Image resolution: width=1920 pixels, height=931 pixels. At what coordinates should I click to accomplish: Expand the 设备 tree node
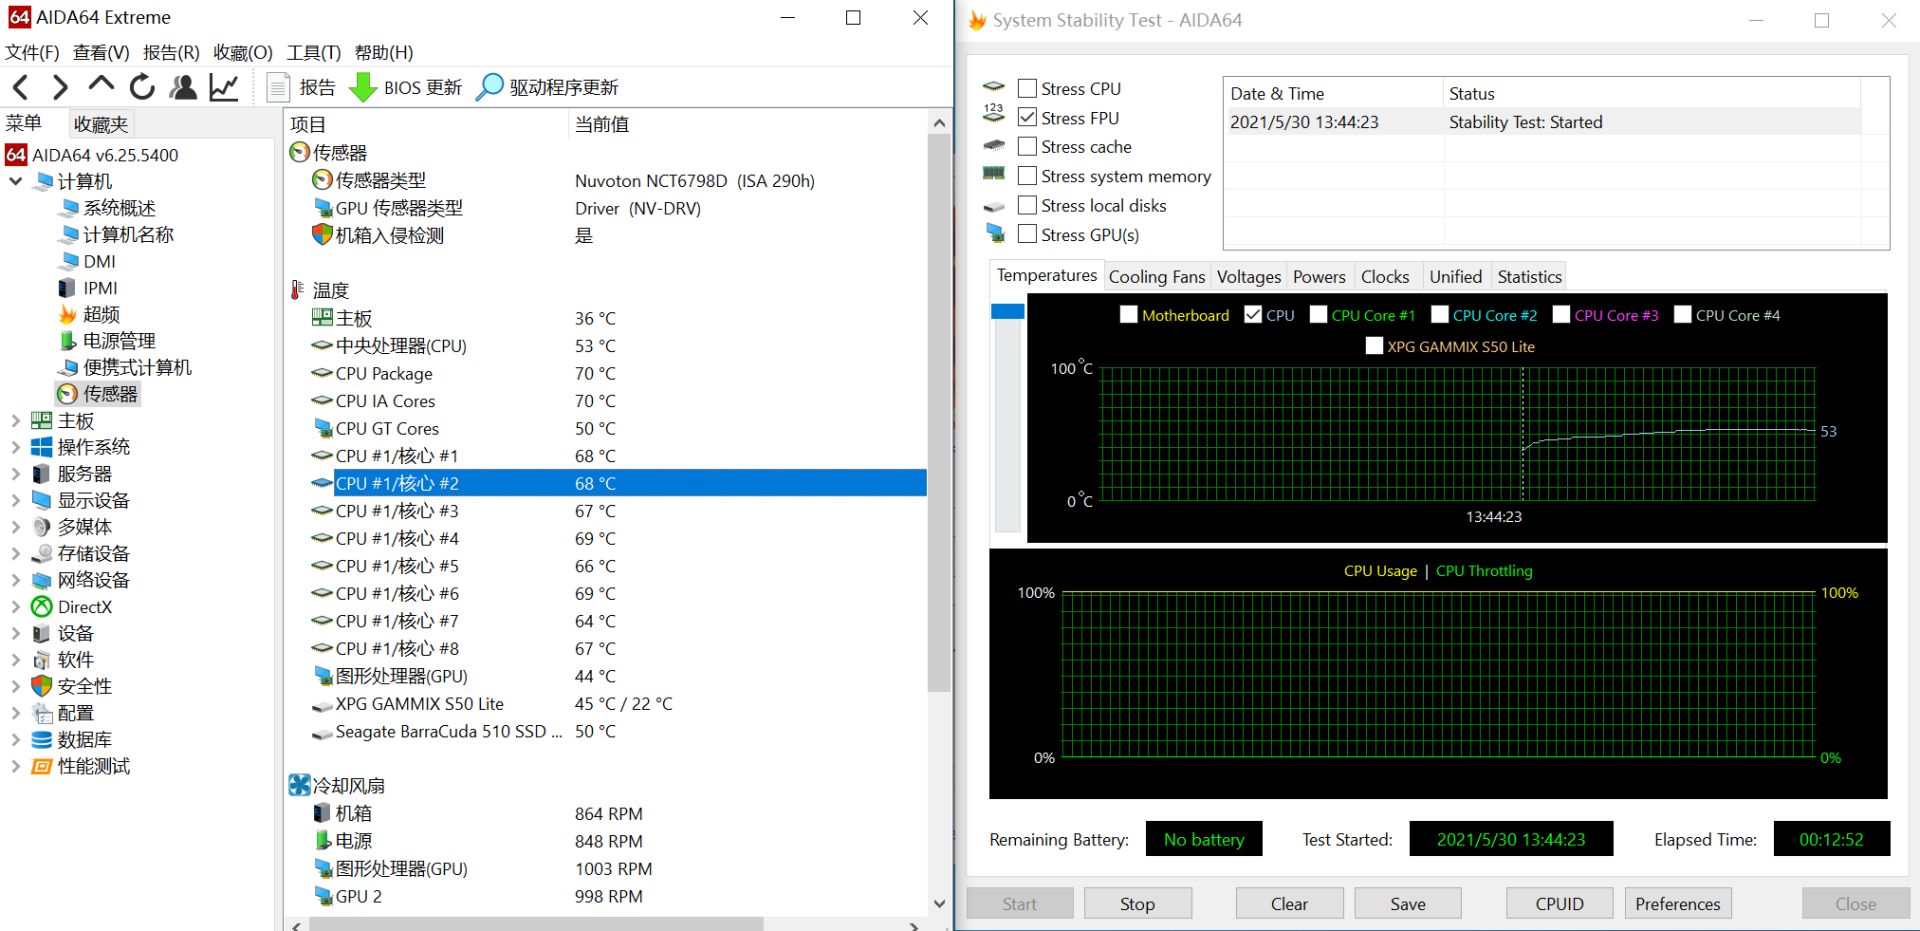tap(16, 634)
